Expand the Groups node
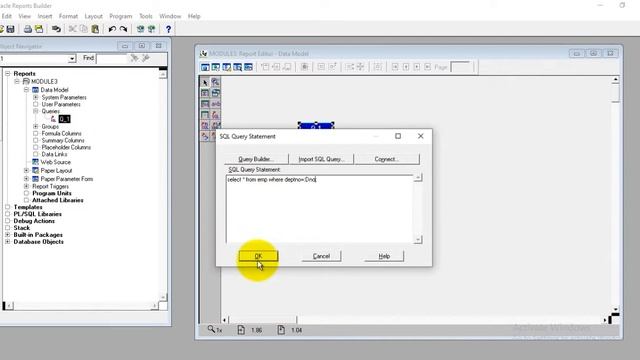The width and height of the screenshot is (640, 360). click(x=36, y=127)
